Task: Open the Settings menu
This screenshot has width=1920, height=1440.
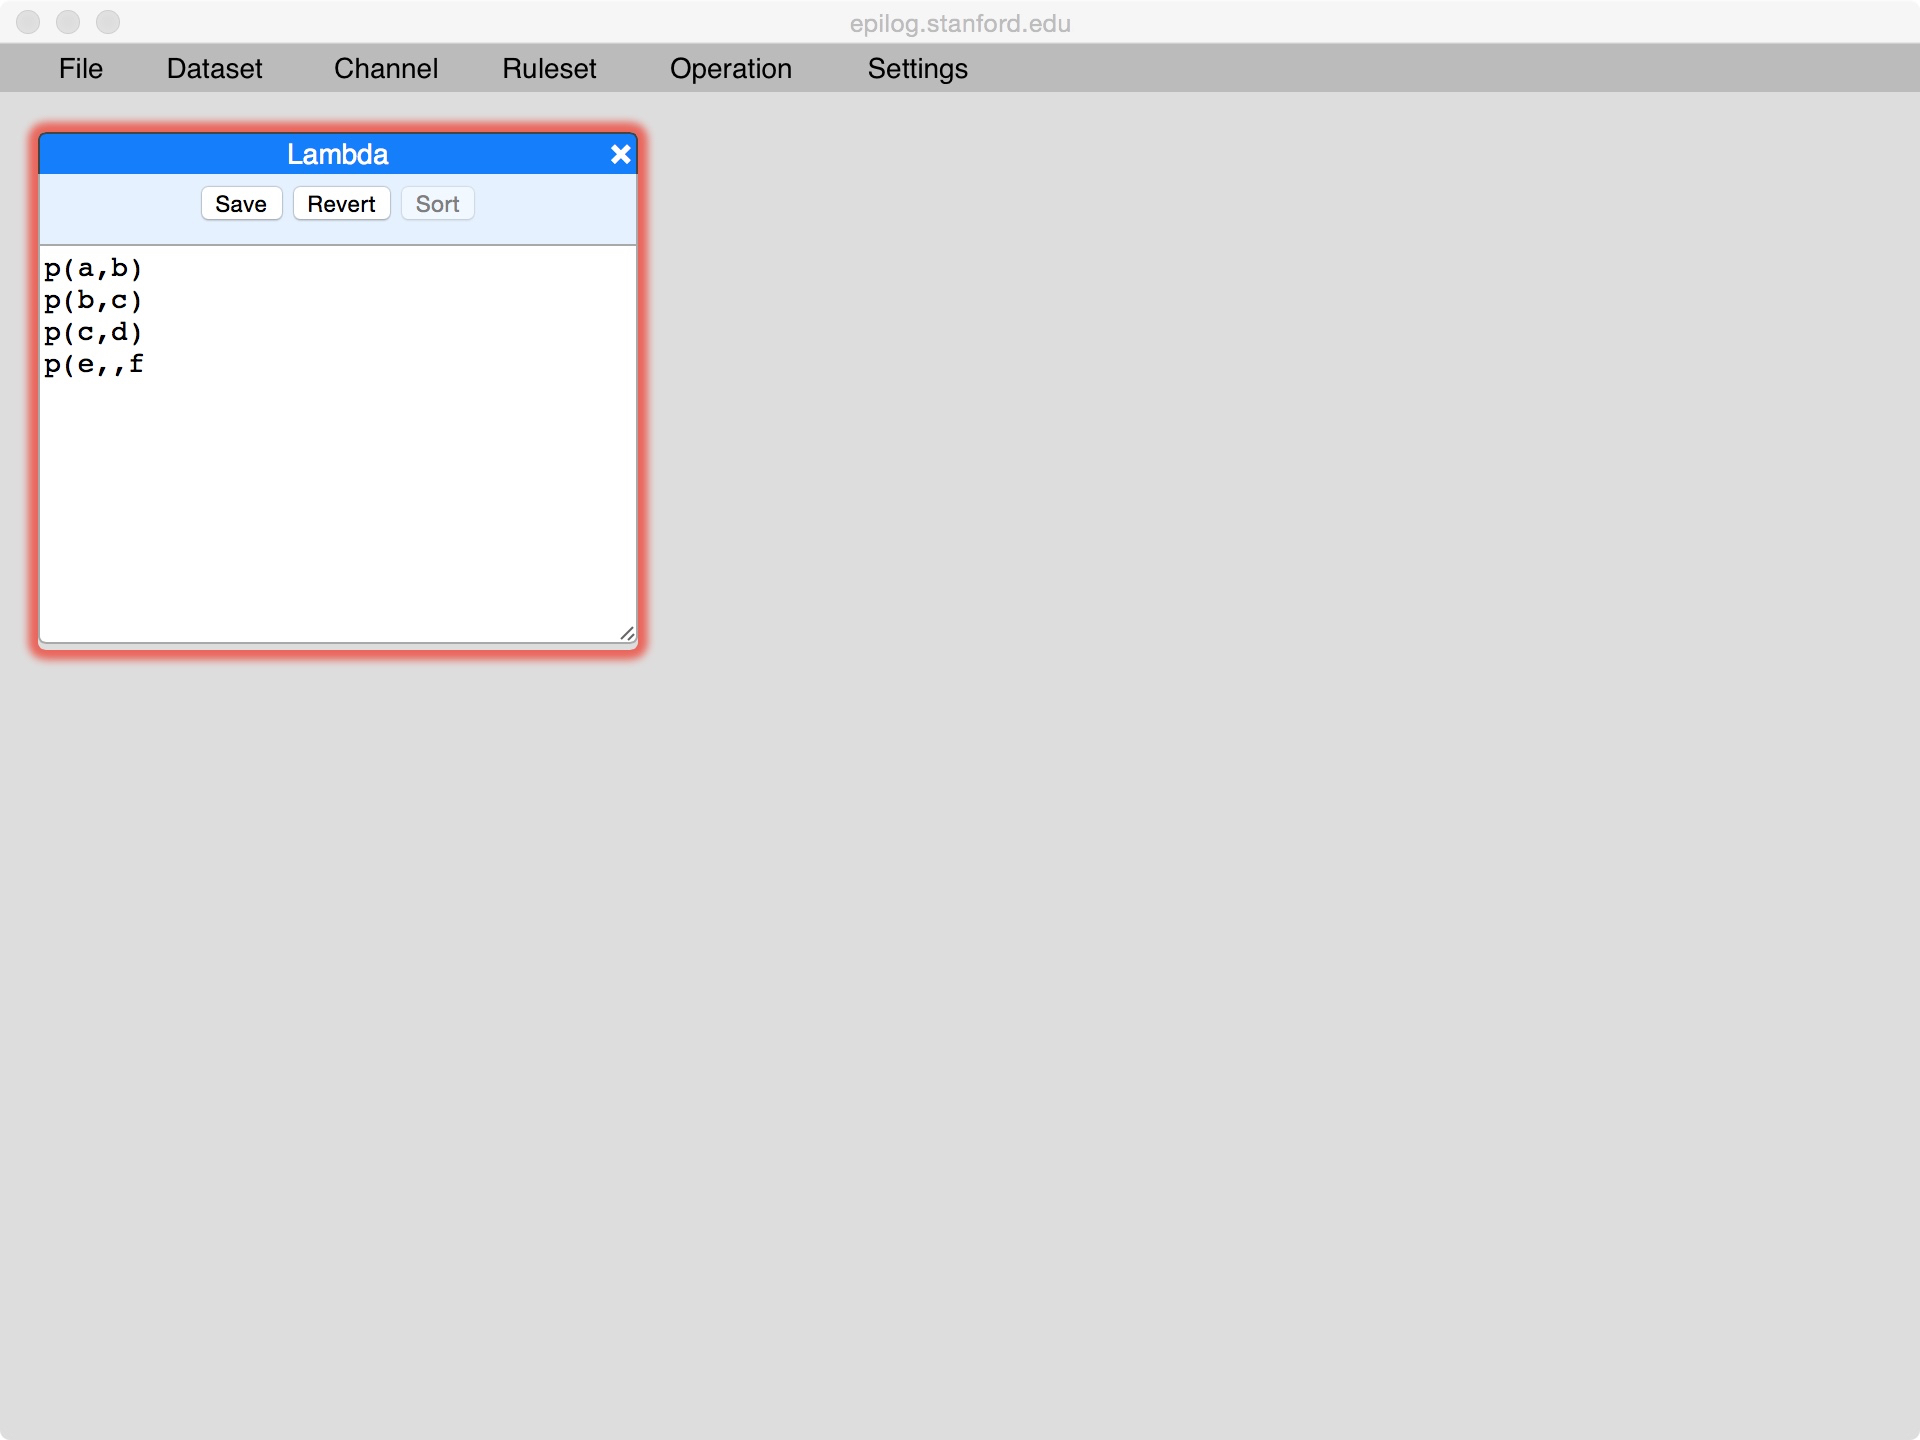Action: (917, 68)
